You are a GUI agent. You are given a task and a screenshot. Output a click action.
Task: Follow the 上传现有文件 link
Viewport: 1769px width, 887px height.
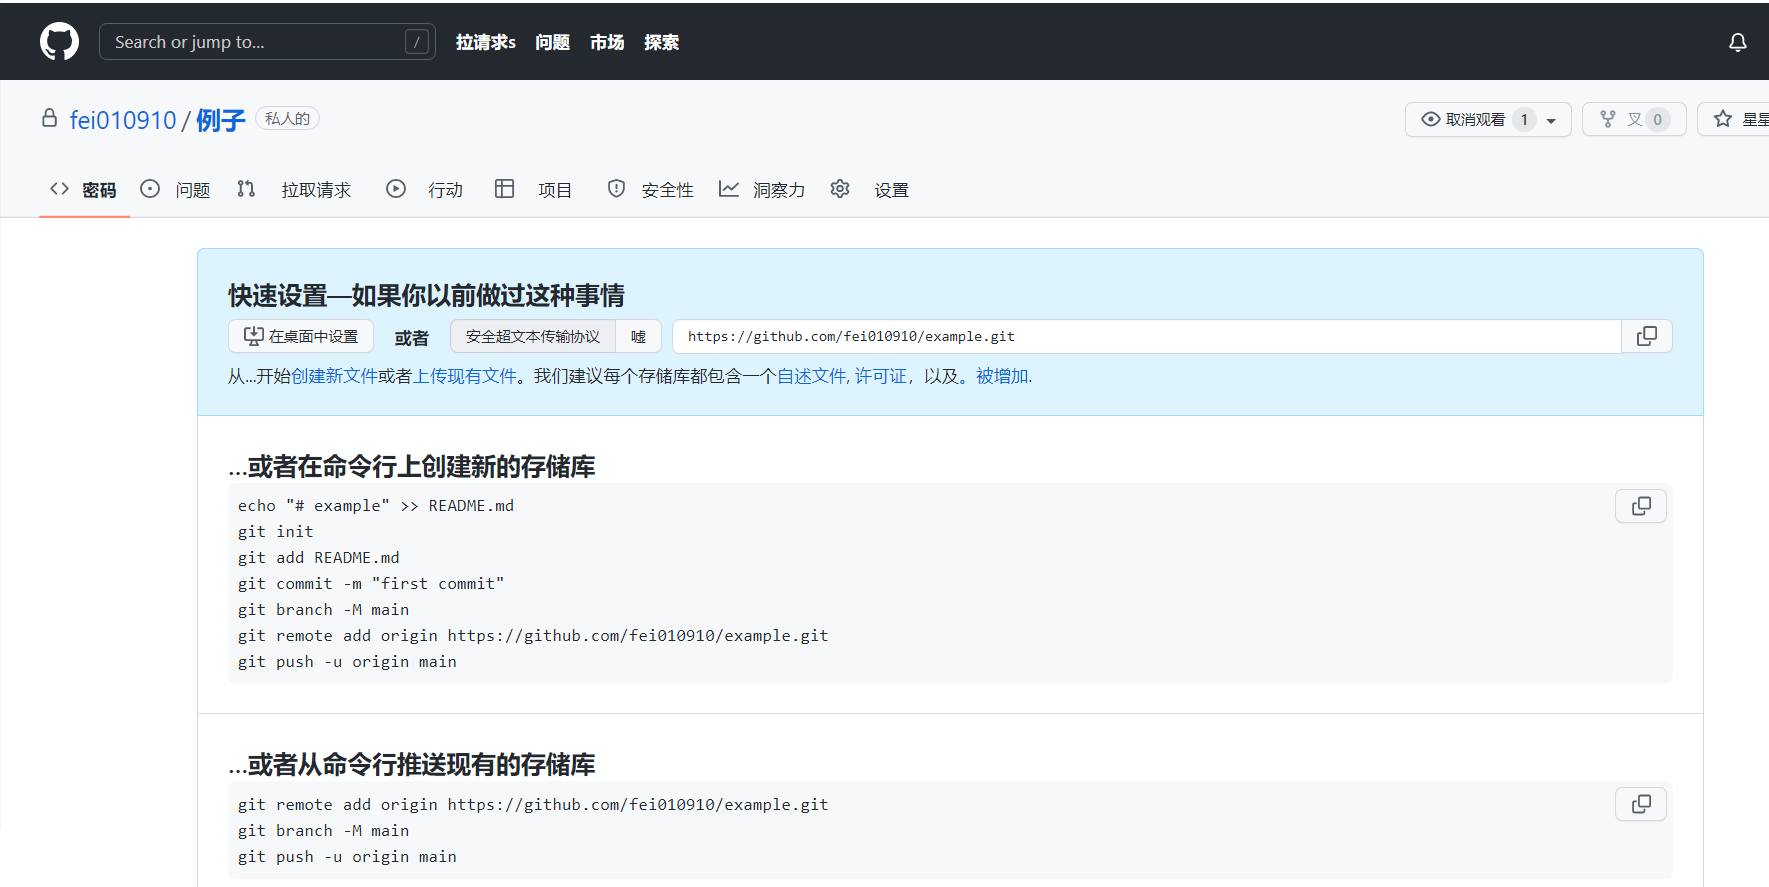coord(465,376)
